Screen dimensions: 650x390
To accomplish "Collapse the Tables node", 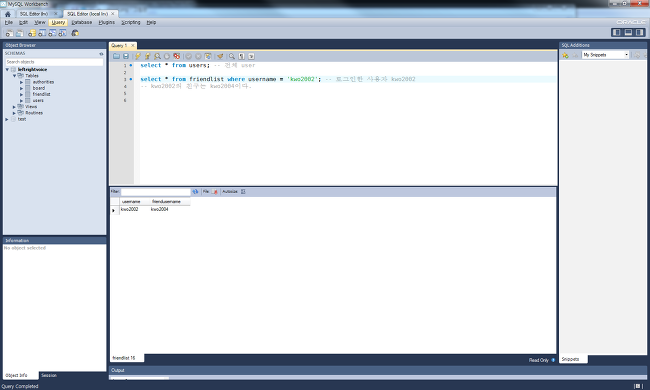I will click(x=14, y=76).
